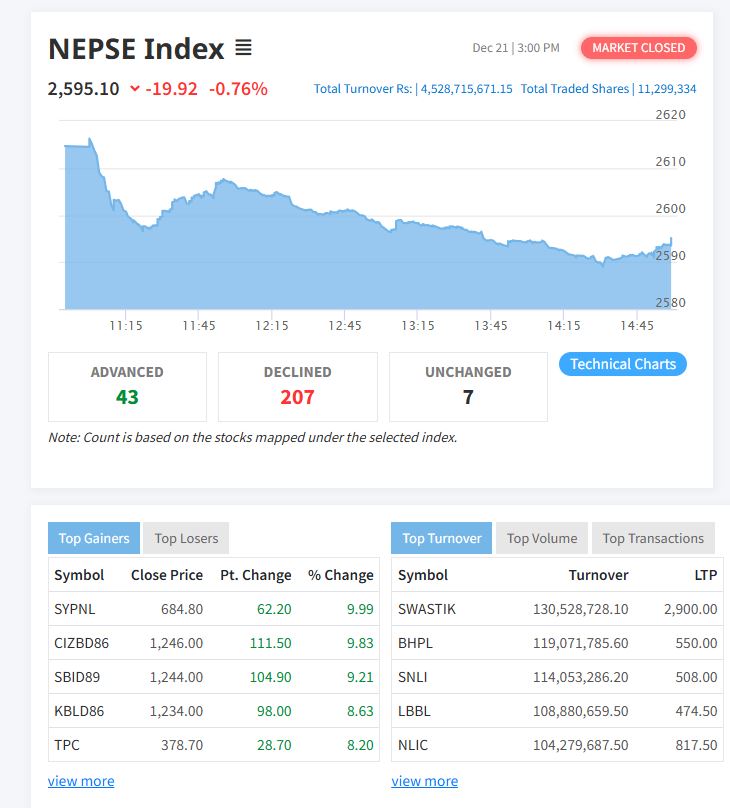Viewport: 730px width, 808px height.
Task: Click view more under Top Turnover table
Action: point(424,781)
